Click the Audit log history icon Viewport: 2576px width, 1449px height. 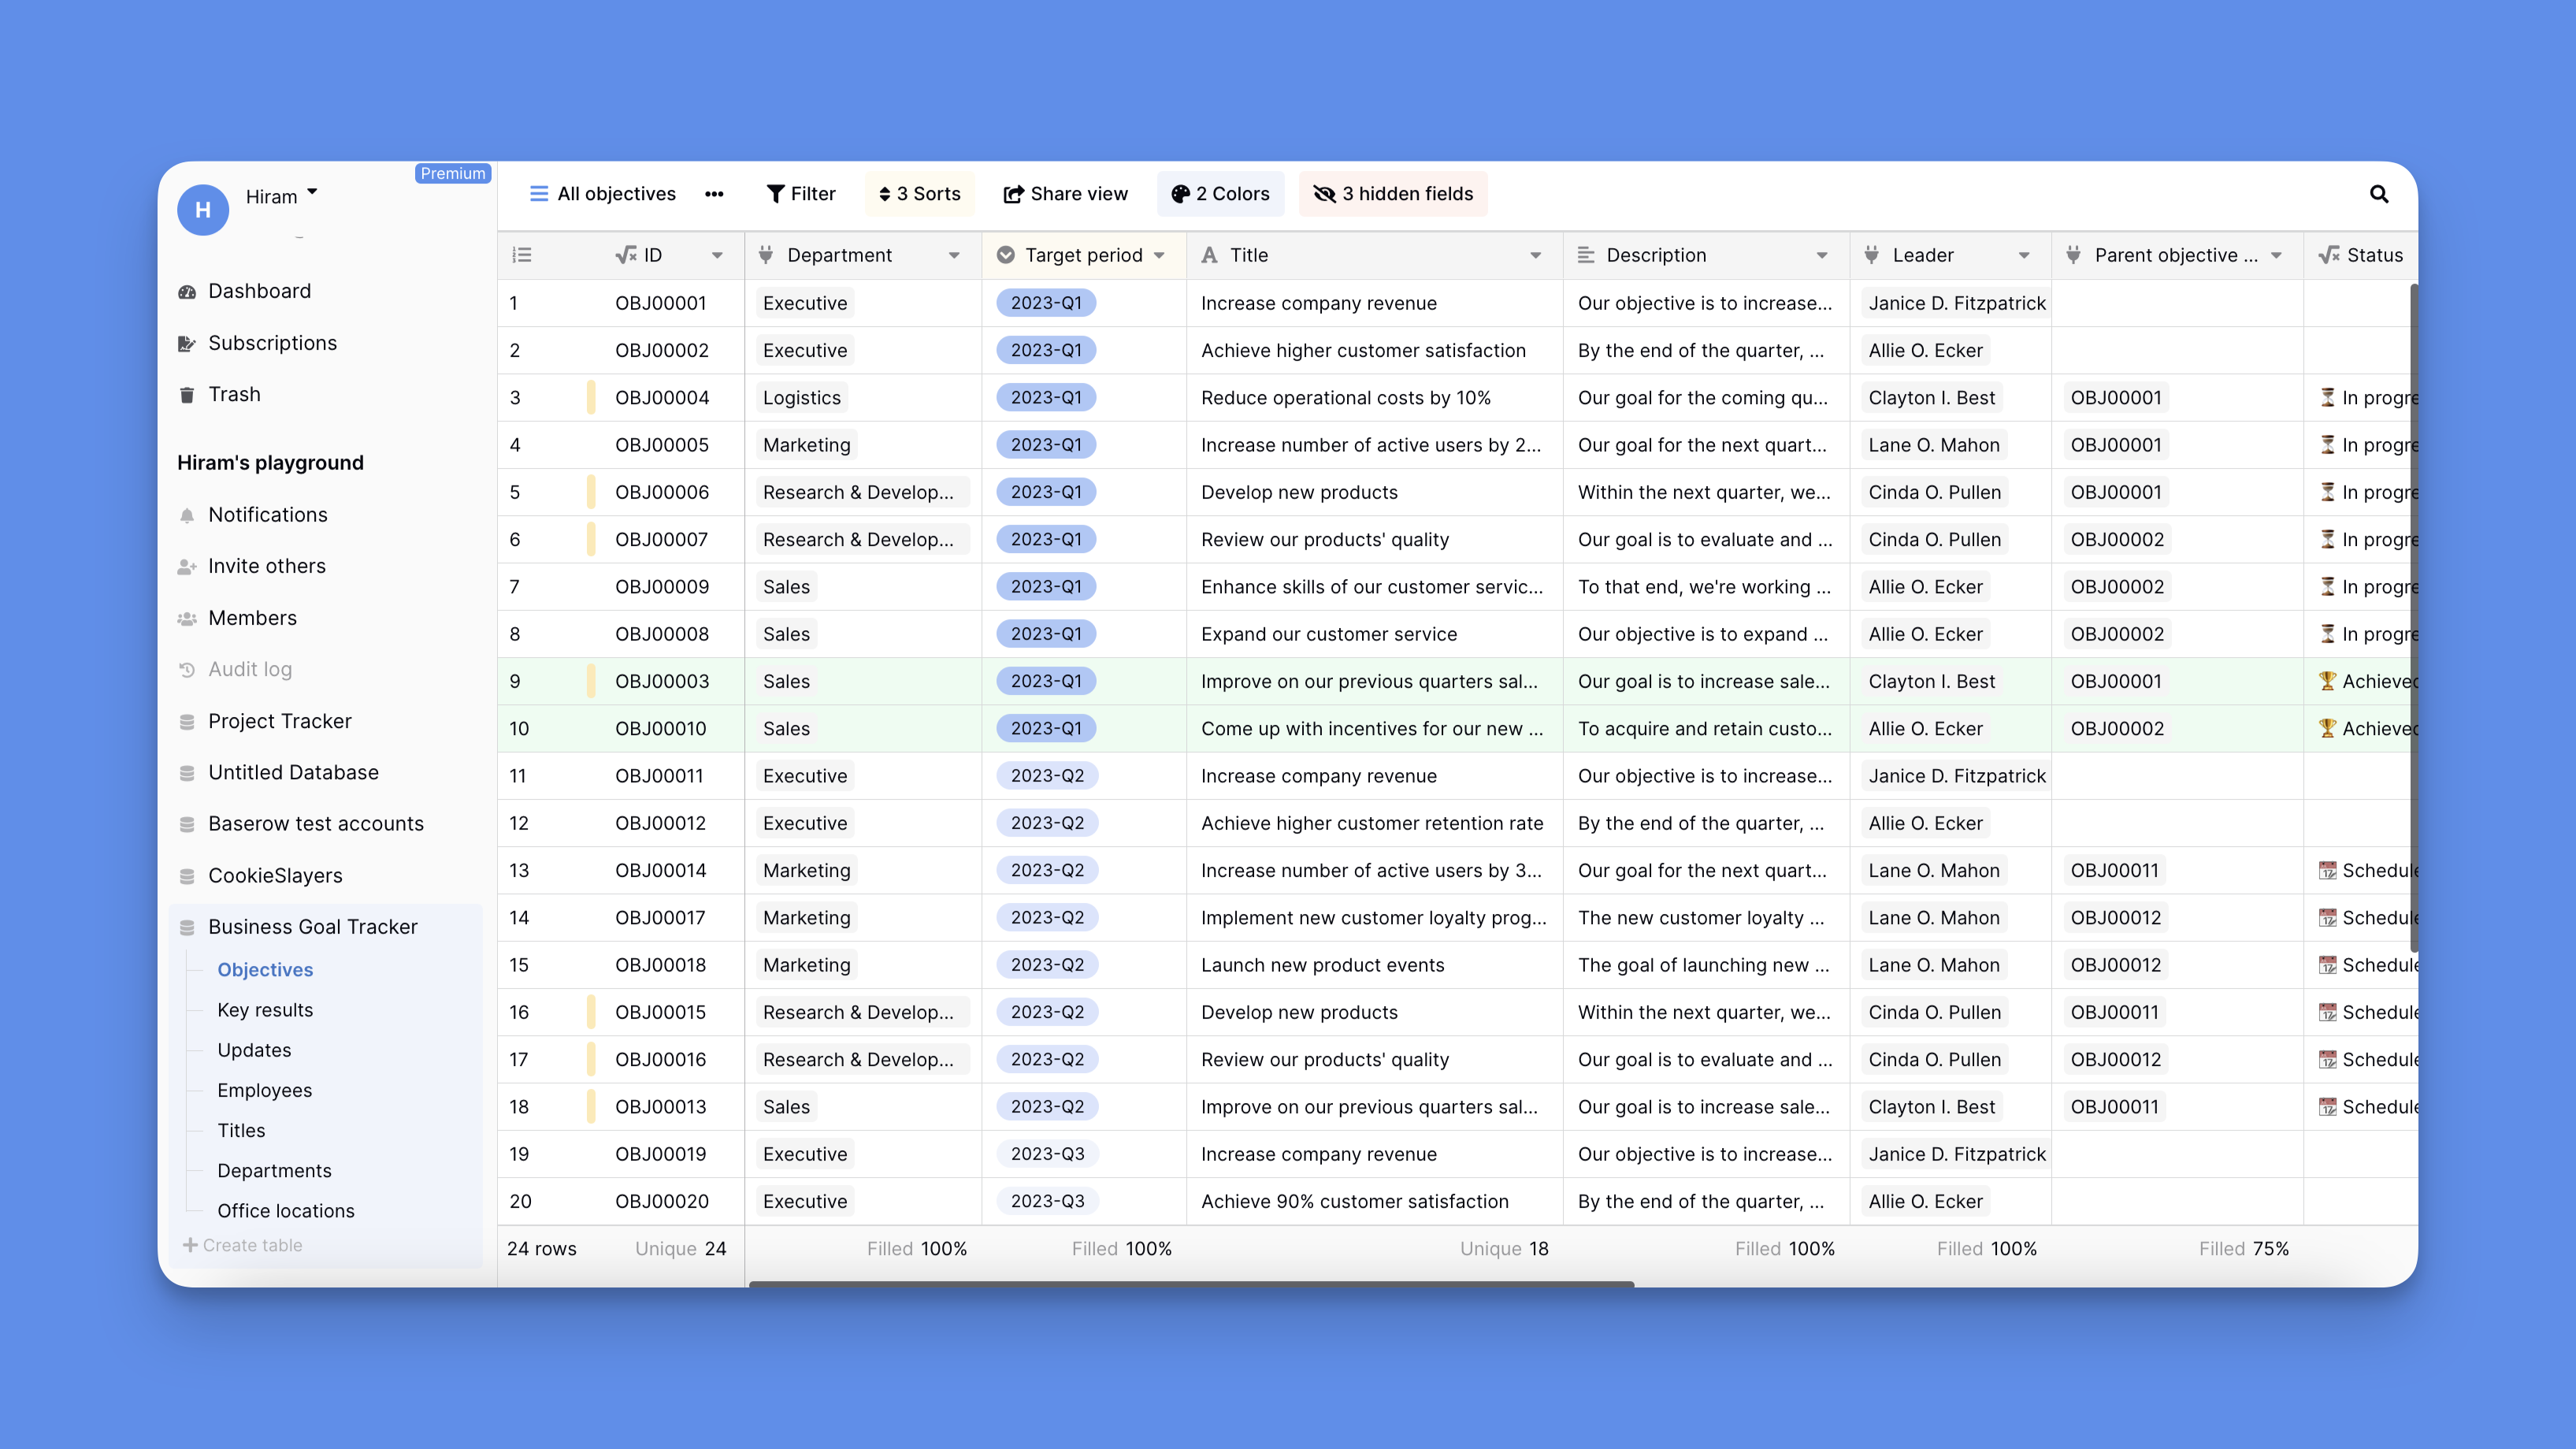coord(187,669)
